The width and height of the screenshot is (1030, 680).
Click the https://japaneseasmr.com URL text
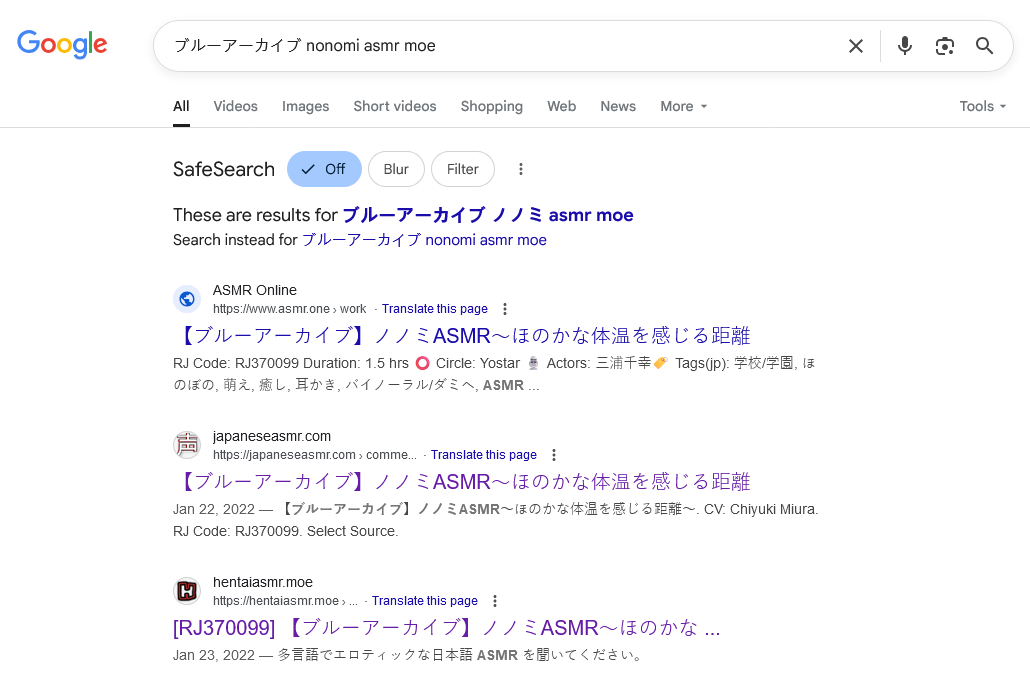(315, 455)
